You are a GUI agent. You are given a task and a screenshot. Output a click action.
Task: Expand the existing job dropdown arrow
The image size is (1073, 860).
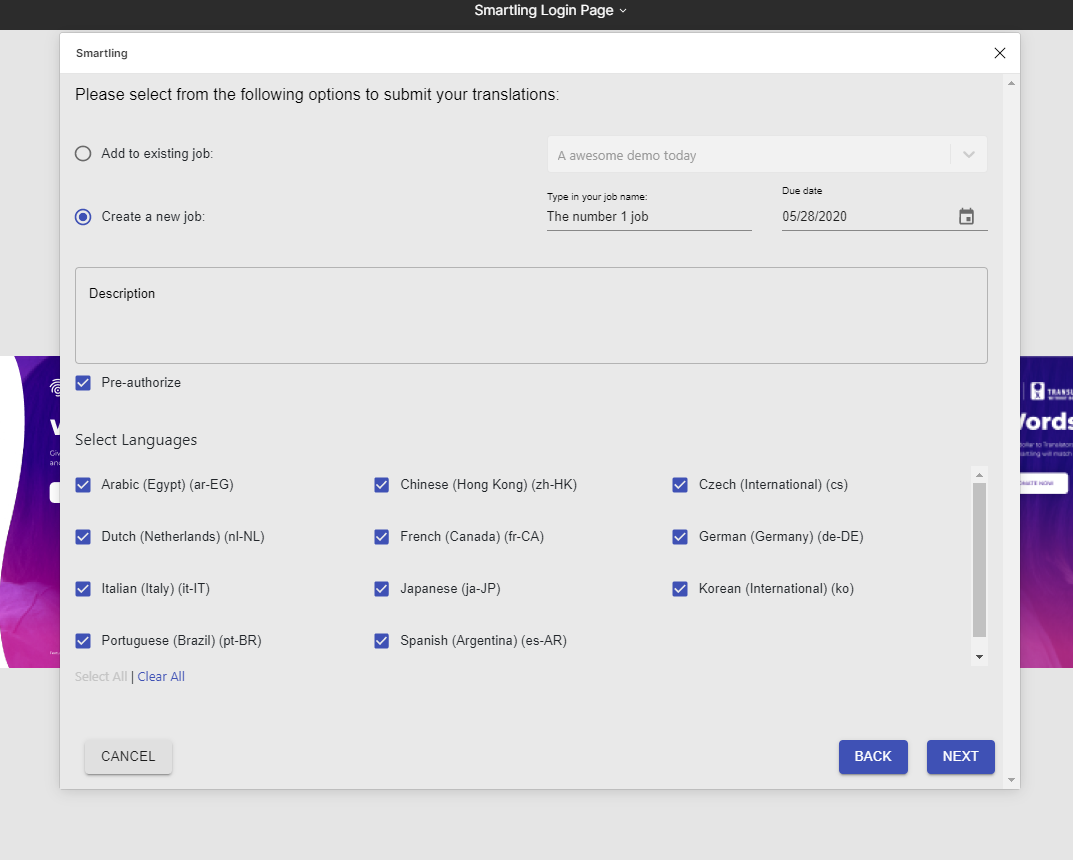click(x=969, y=155)
